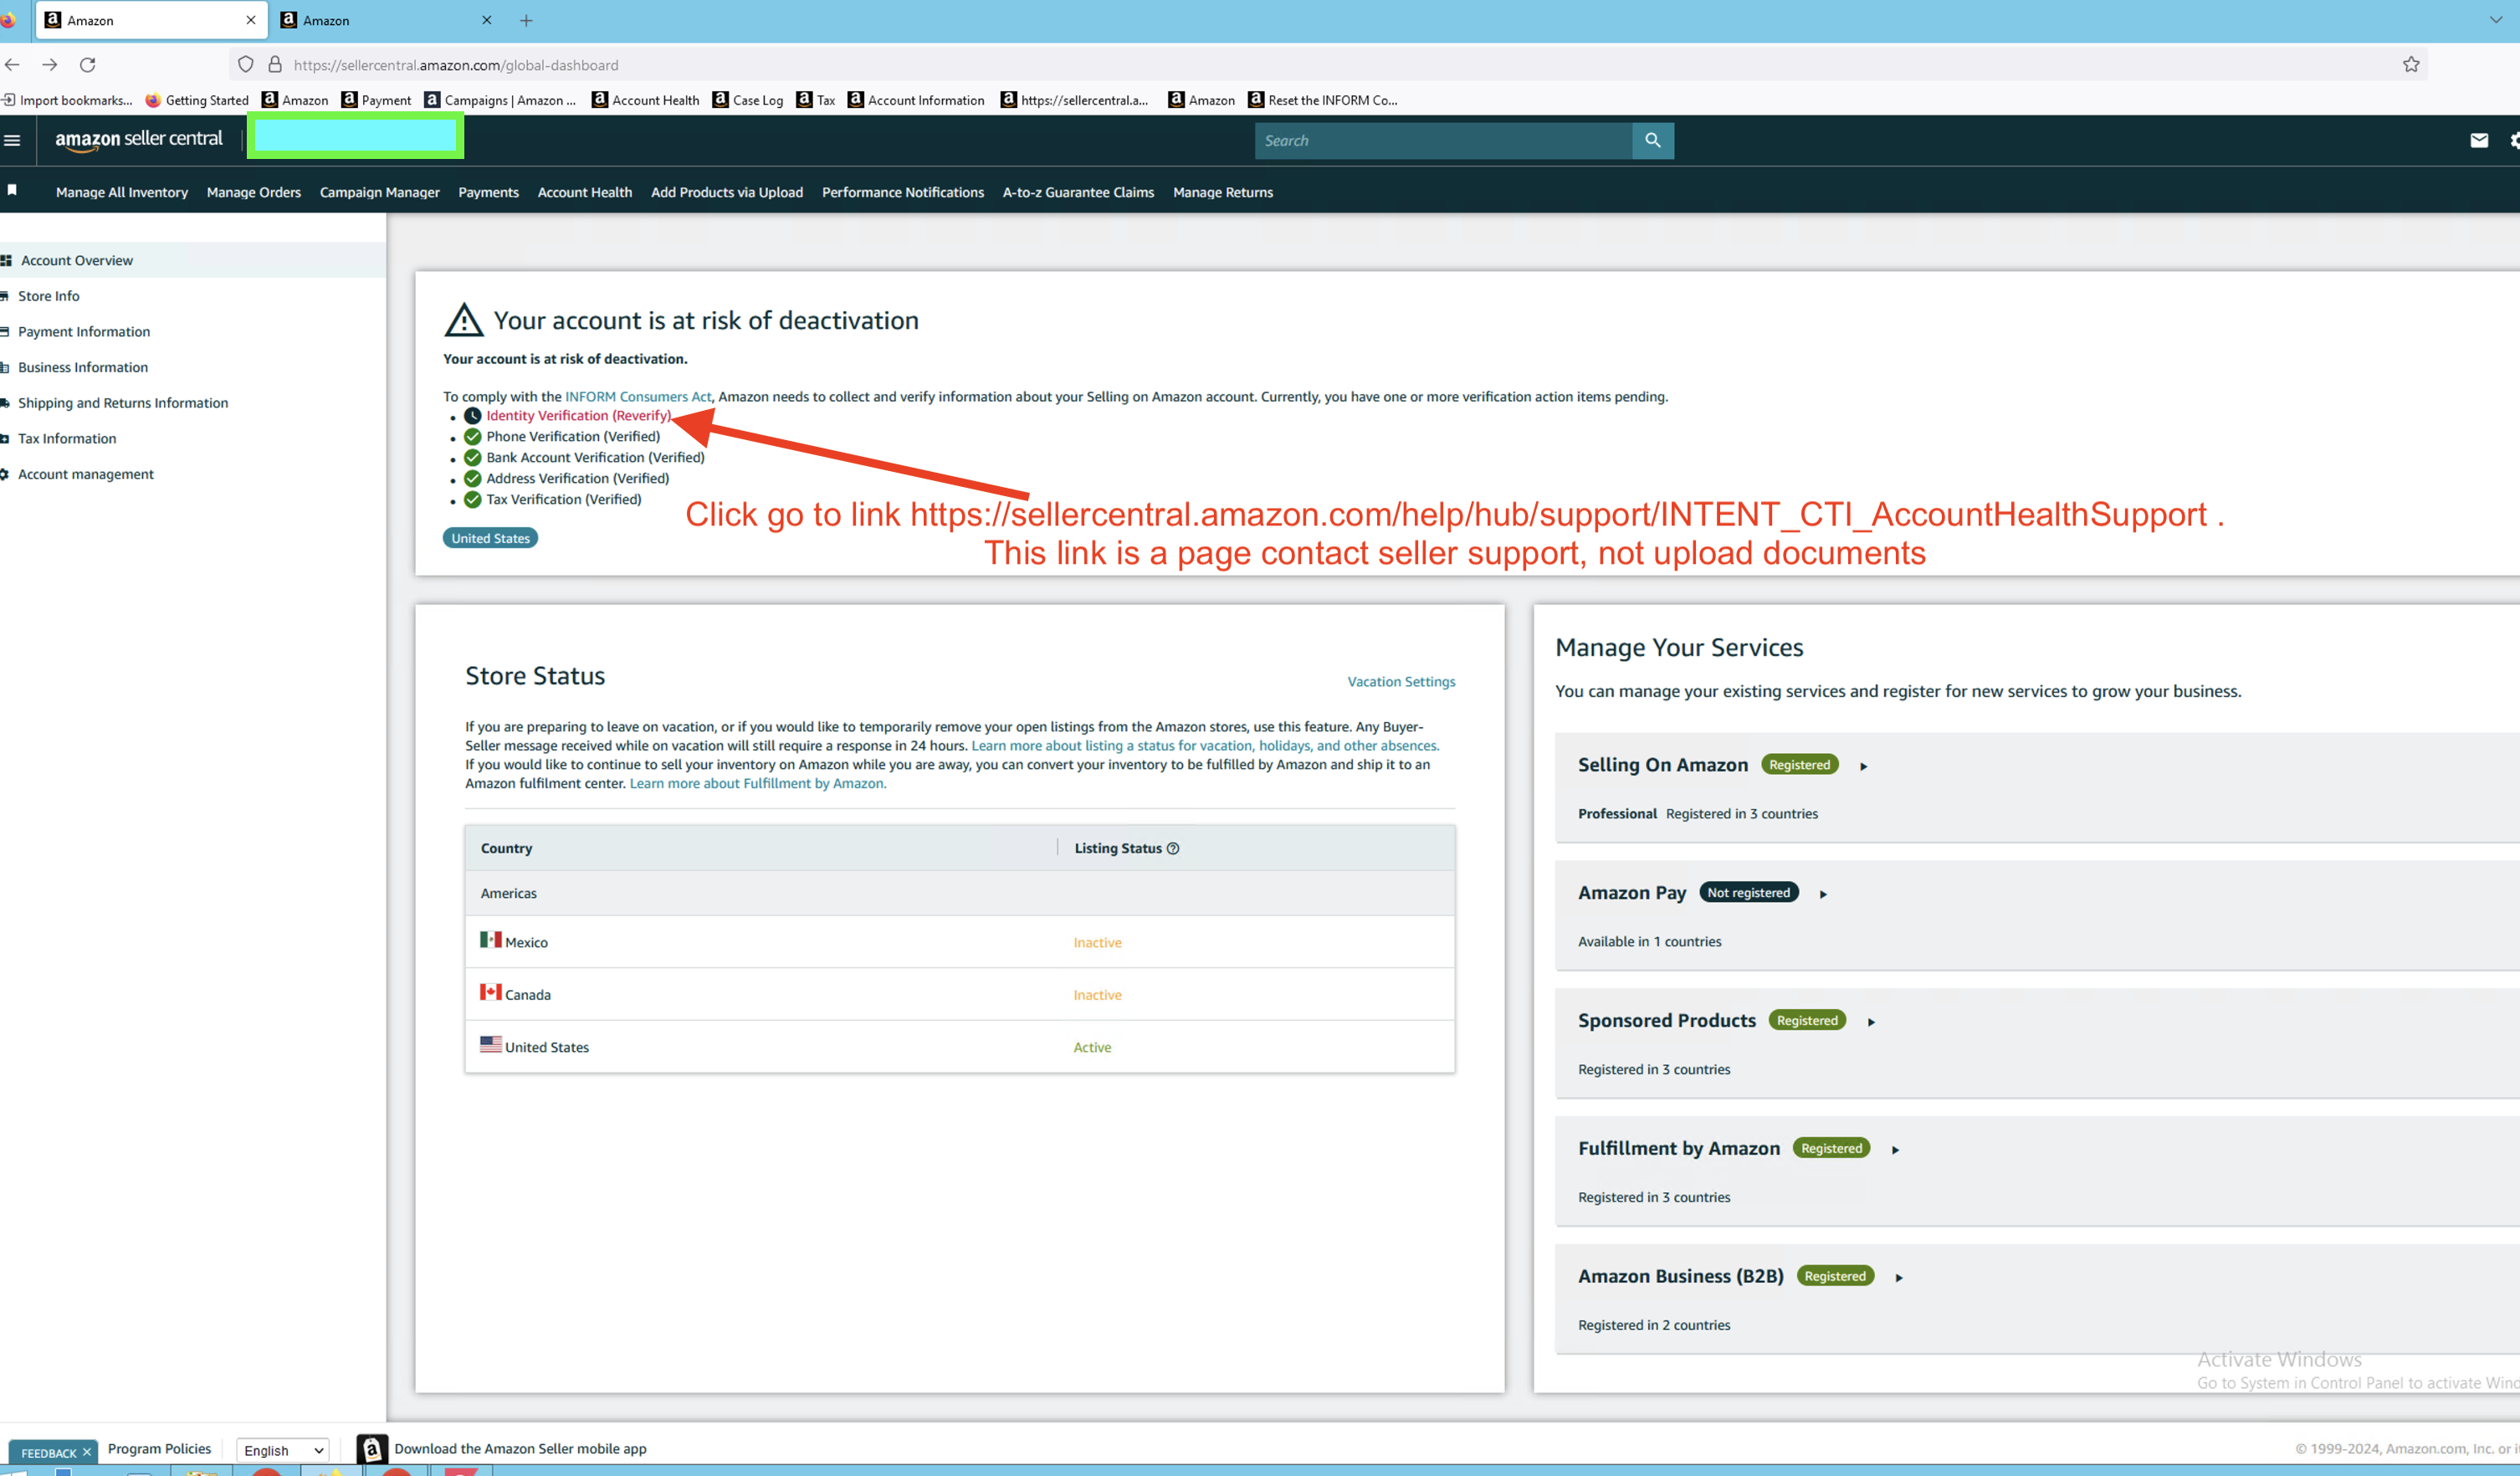2520x1476 pixels.
Task: Open A-to-z Guarantee Claims menu item
Action: tap(1078, 192)
